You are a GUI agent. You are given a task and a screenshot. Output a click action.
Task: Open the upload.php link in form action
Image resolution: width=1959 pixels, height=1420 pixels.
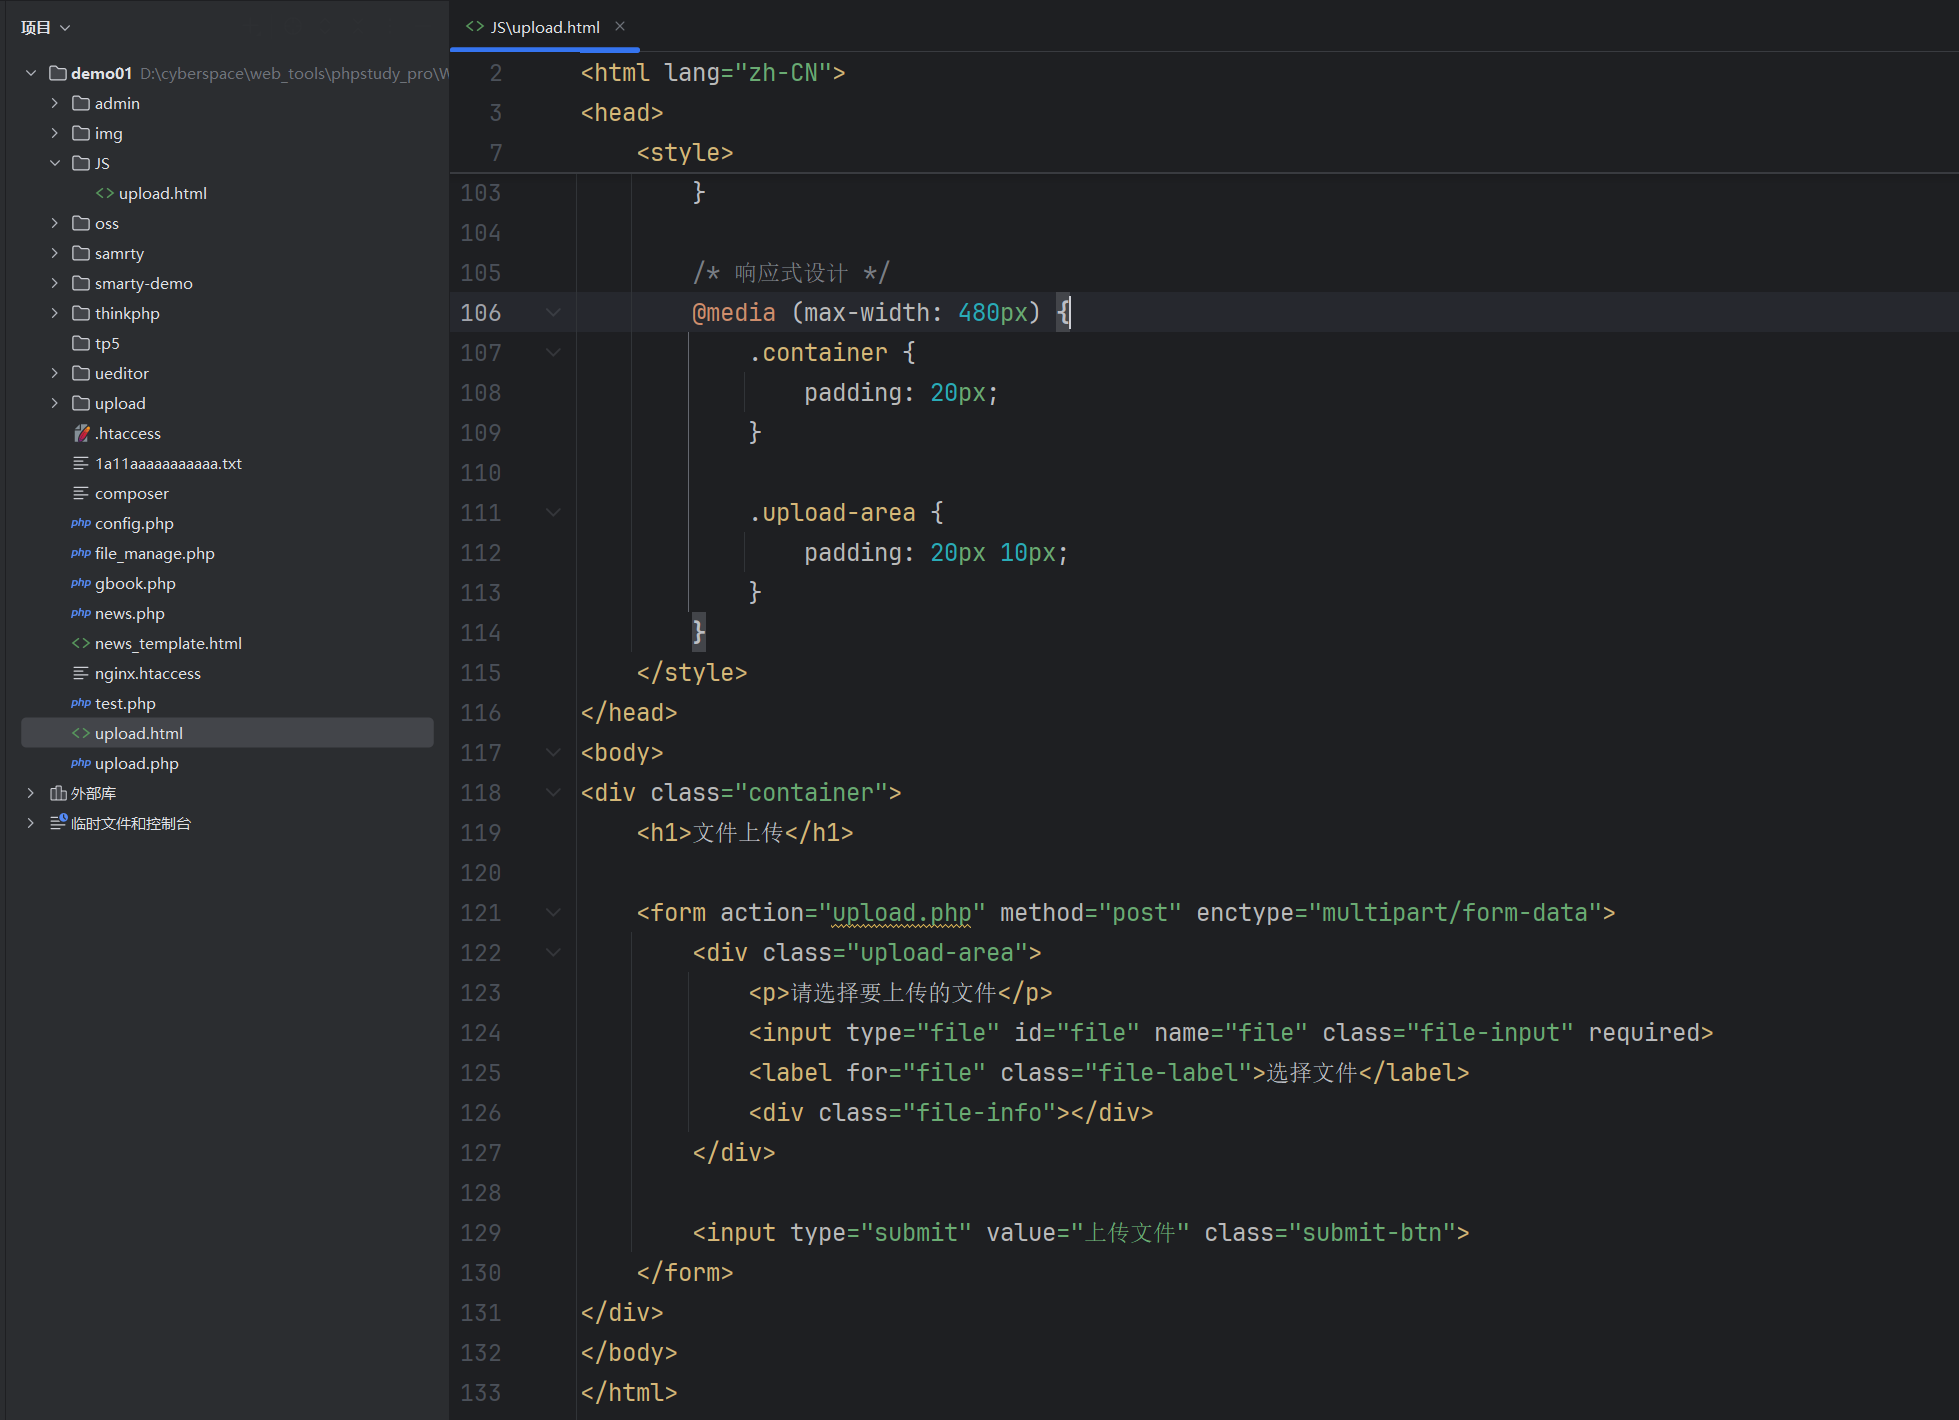pyautogui.click(x=901, y=913)
